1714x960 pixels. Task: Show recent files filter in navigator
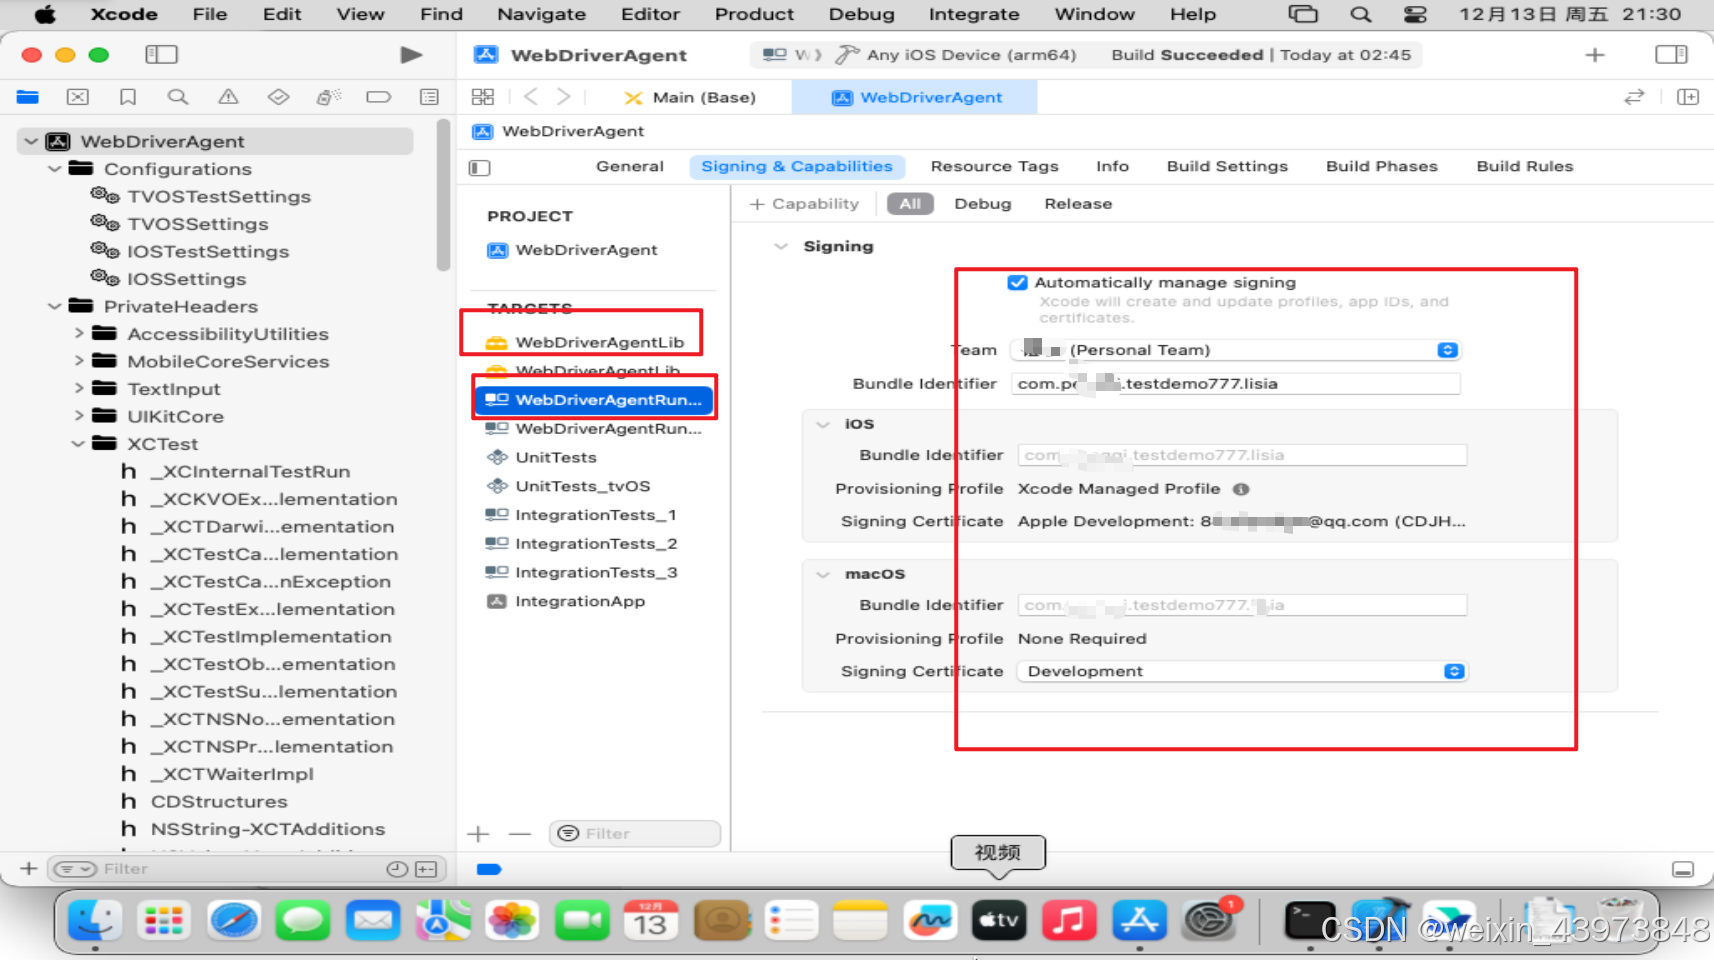click(x=397, y=869)
